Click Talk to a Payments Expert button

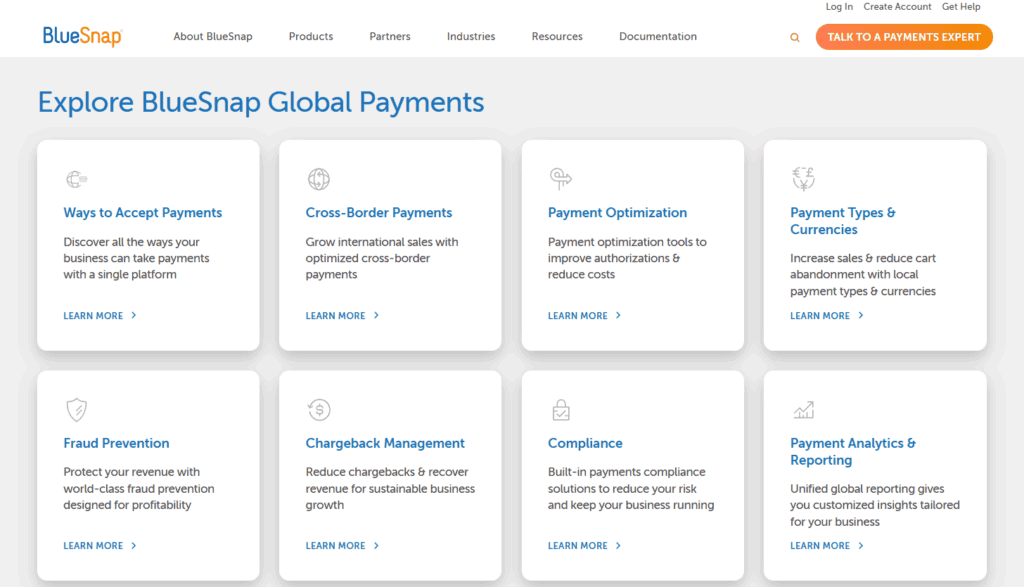904,37
